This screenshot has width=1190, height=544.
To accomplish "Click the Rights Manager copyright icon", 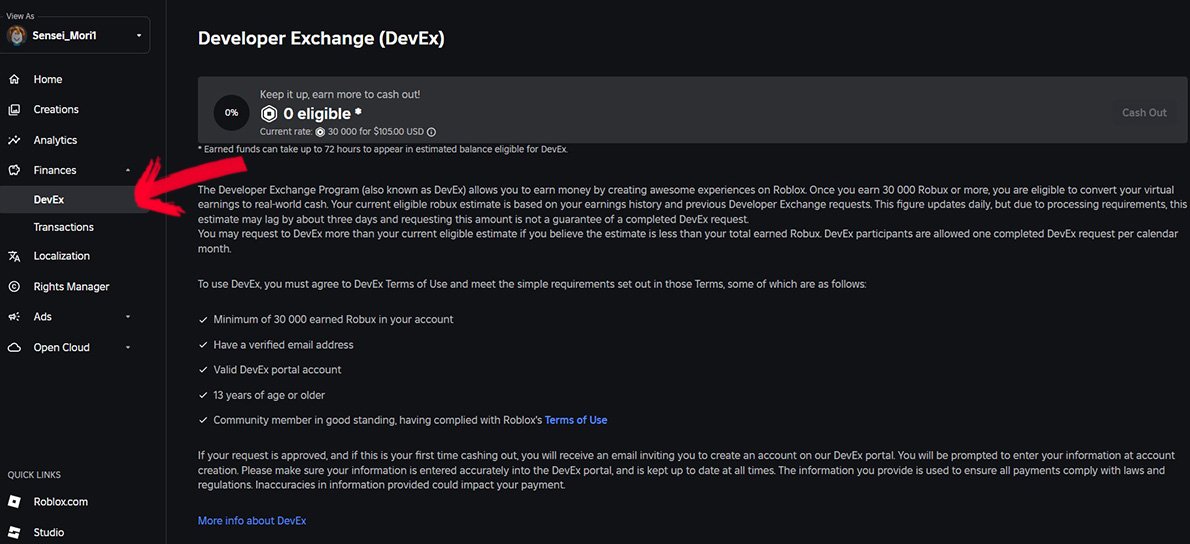I will tap(14, 287).
